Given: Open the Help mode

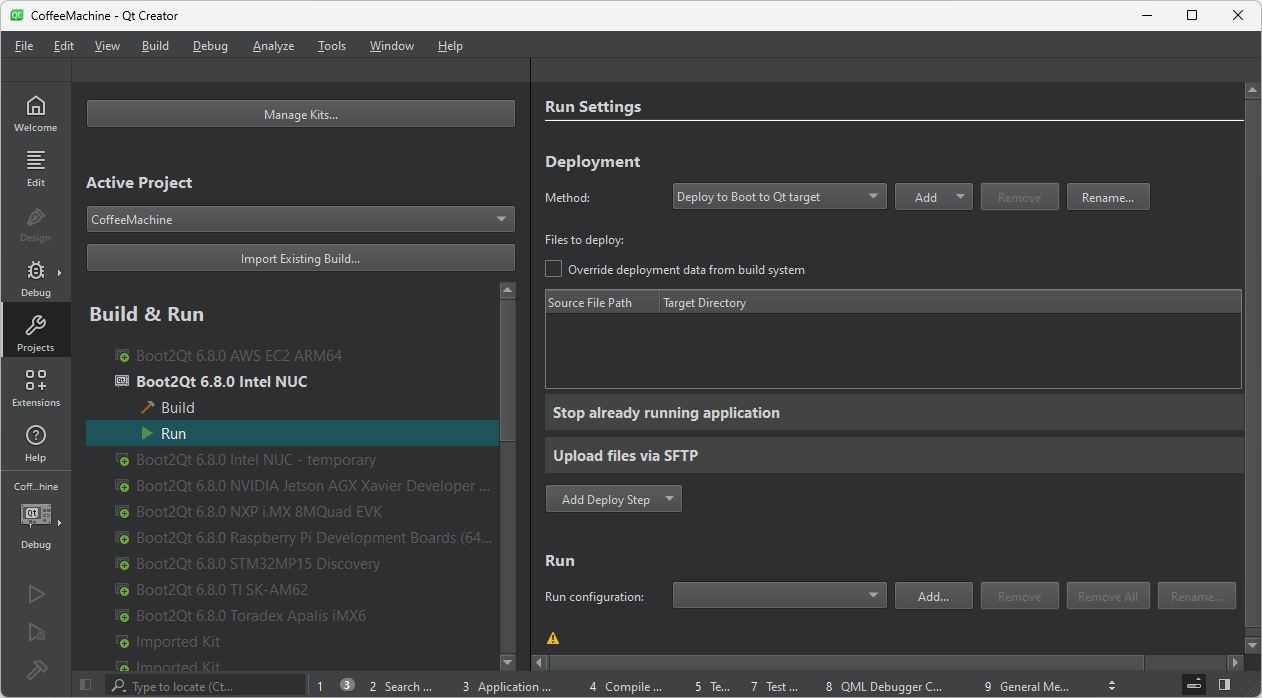Looking at the screenshot, I should coord(35,442).
